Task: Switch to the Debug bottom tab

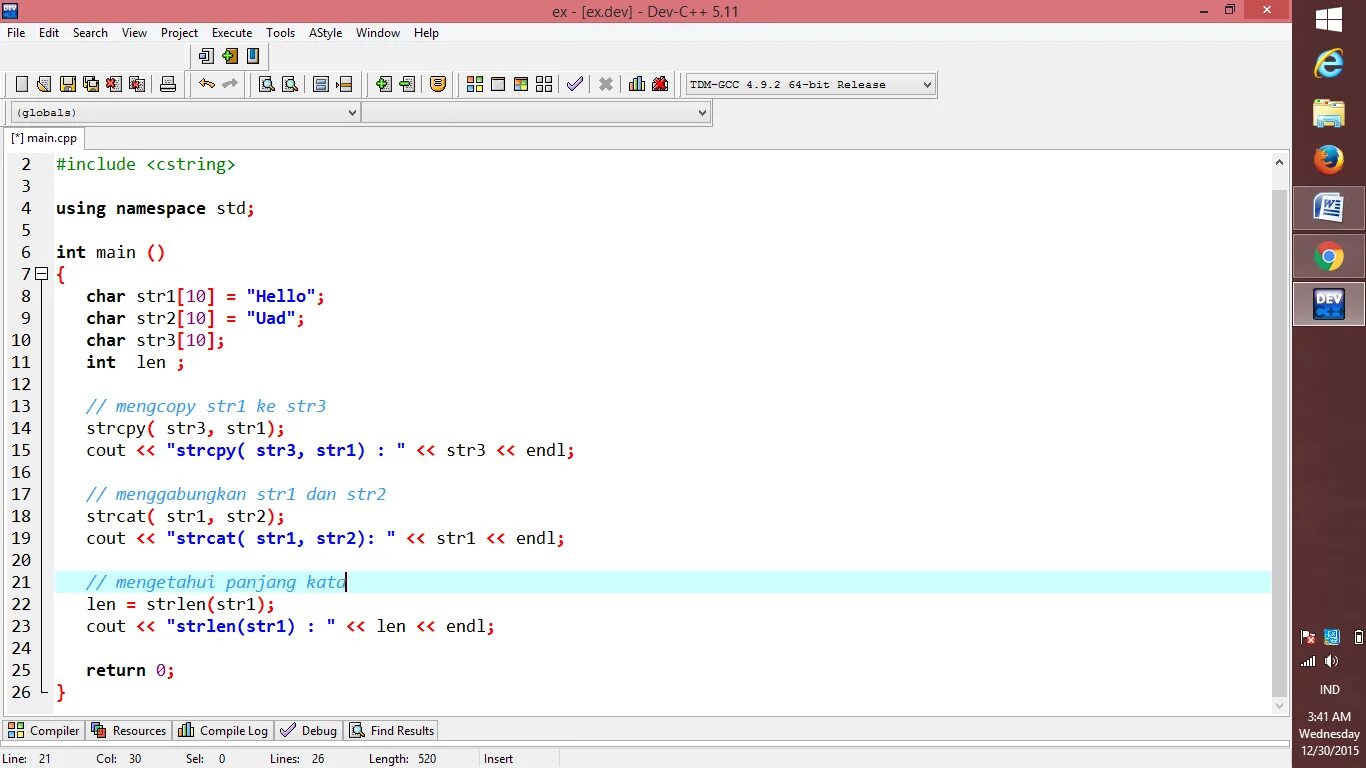Action: pyautogui.click(x=309, y=731)
